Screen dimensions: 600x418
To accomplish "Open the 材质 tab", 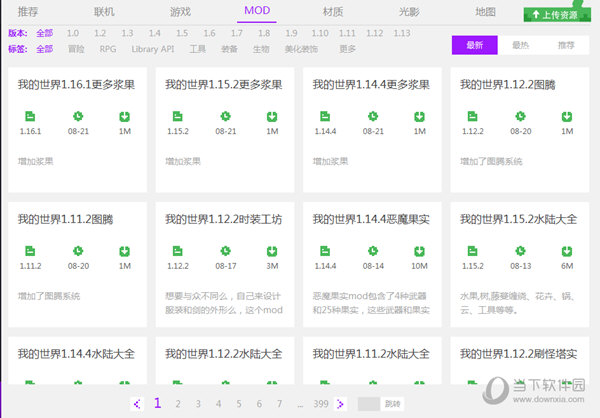I will (x=333, y=12).
